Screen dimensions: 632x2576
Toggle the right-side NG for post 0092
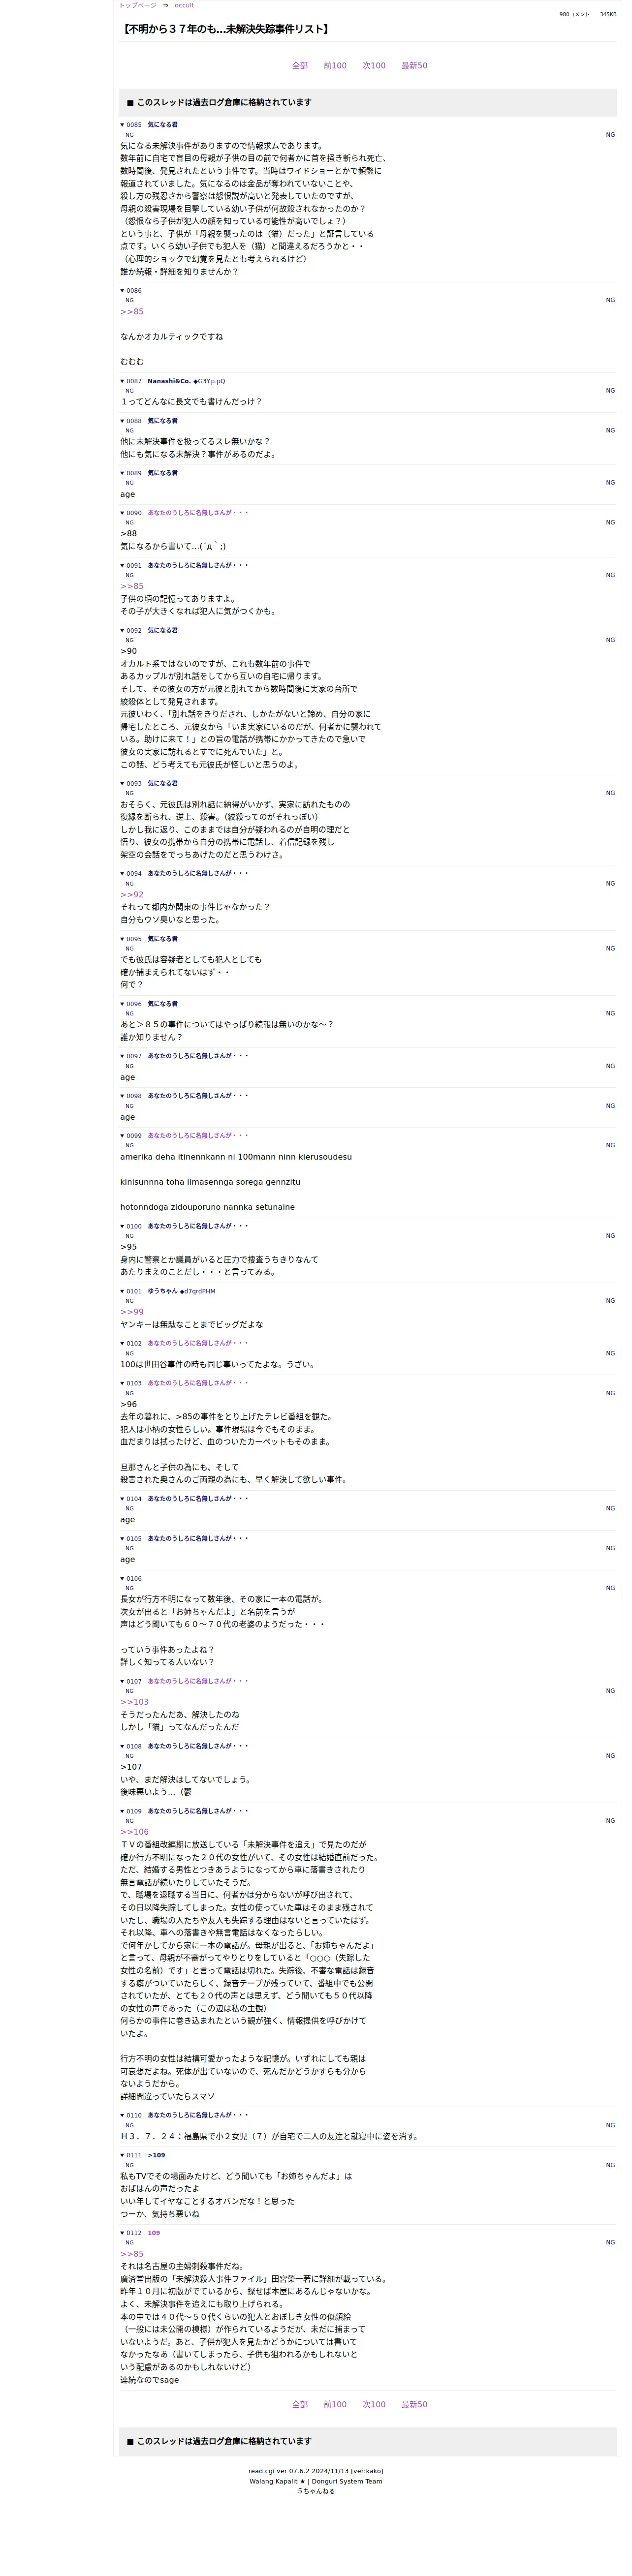click(610, 641)
